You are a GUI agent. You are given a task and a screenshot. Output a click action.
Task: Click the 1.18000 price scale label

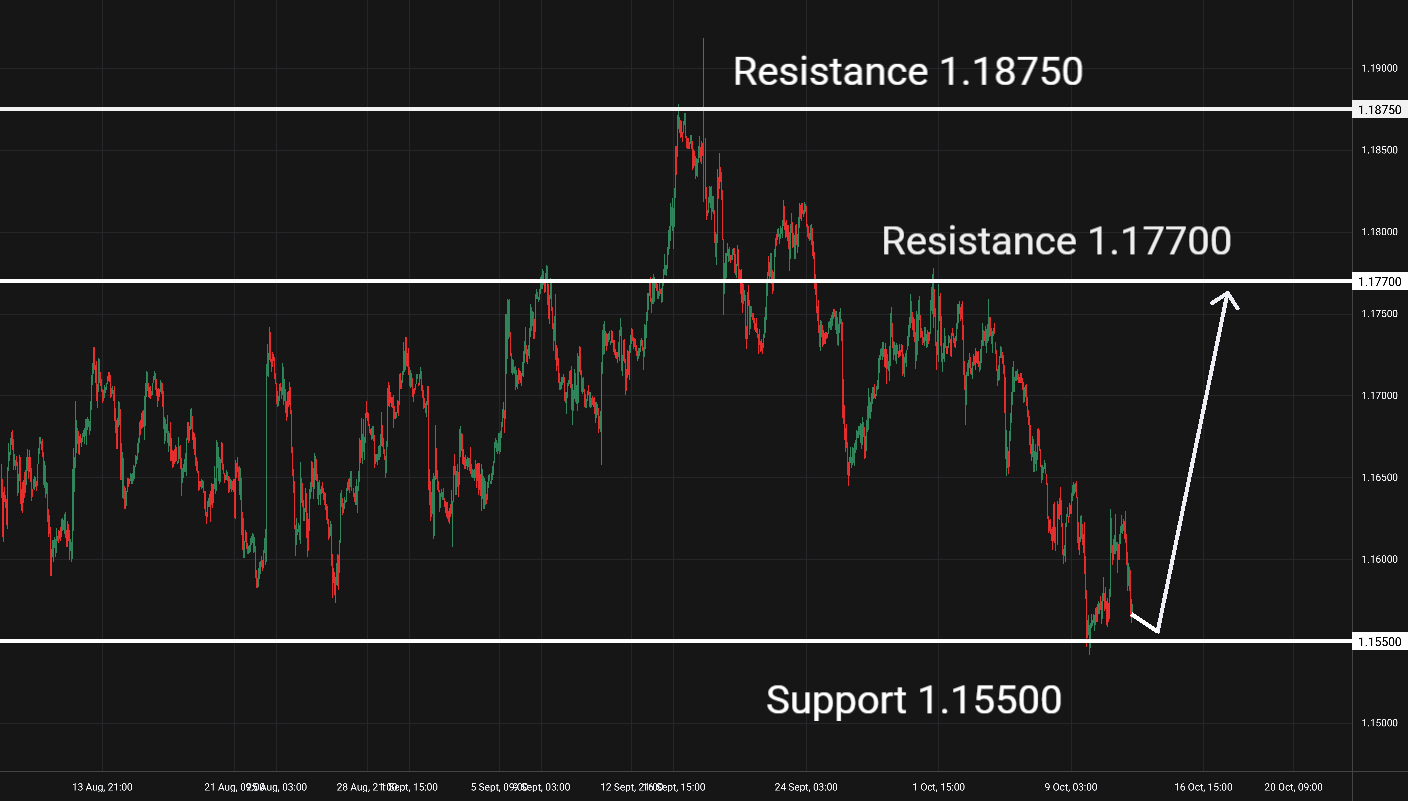(x=1379, y=232)
